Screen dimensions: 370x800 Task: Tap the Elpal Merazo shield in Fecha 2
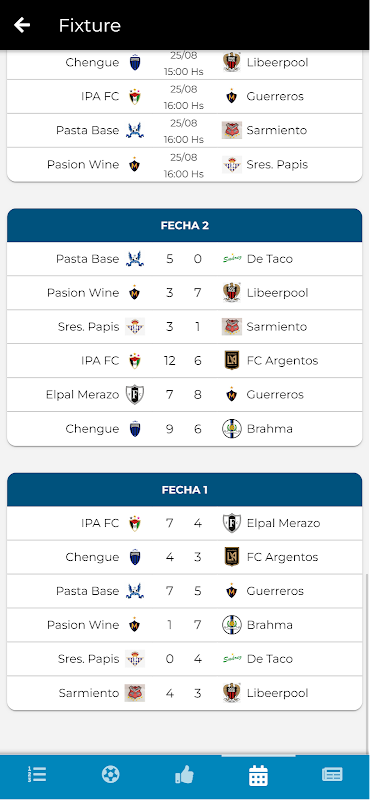coord(135,394)
